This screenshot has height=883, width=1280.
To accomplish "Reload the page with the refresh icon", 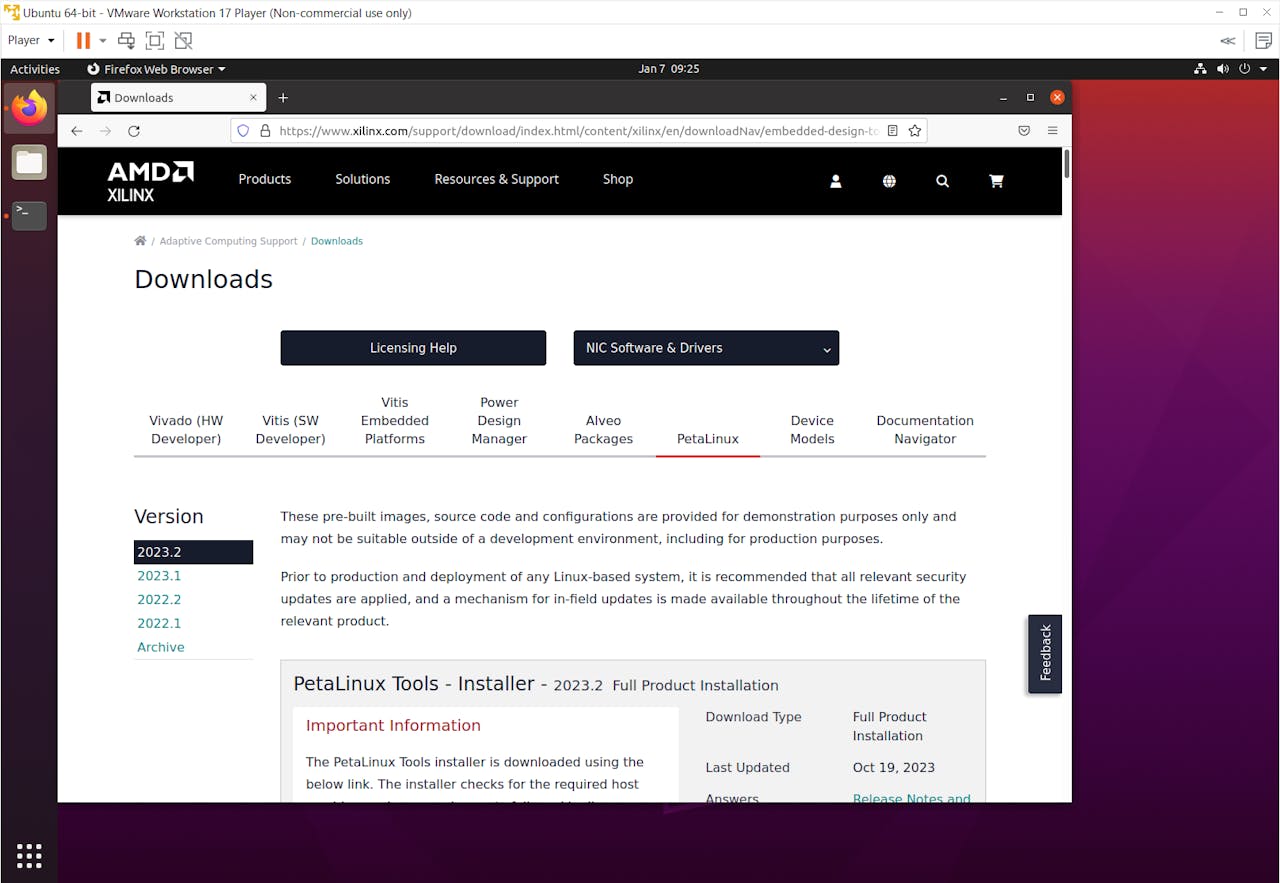I will 134,131.
